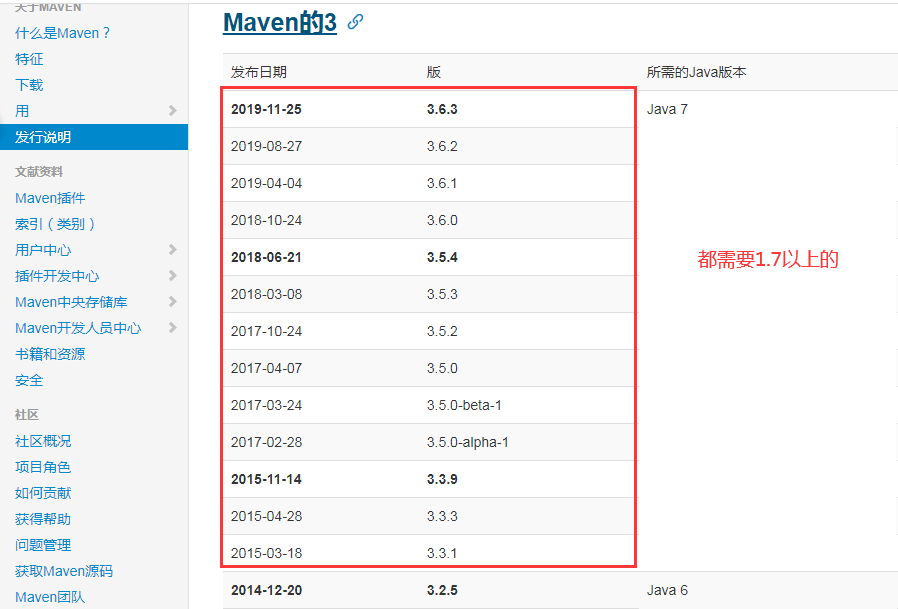The image size is (898, 609).
Task: Open the "问题管理" link
Action: 44,544
